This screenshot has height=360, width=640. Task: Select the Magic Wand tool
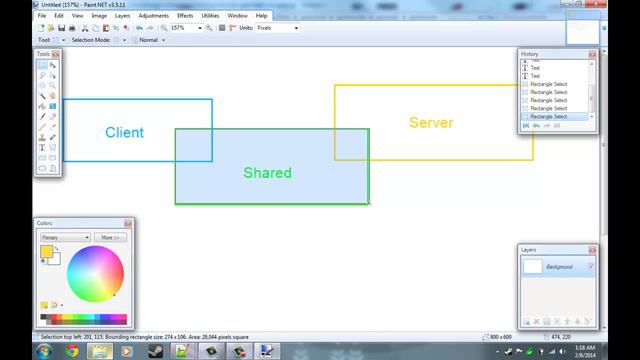point(42,96)
